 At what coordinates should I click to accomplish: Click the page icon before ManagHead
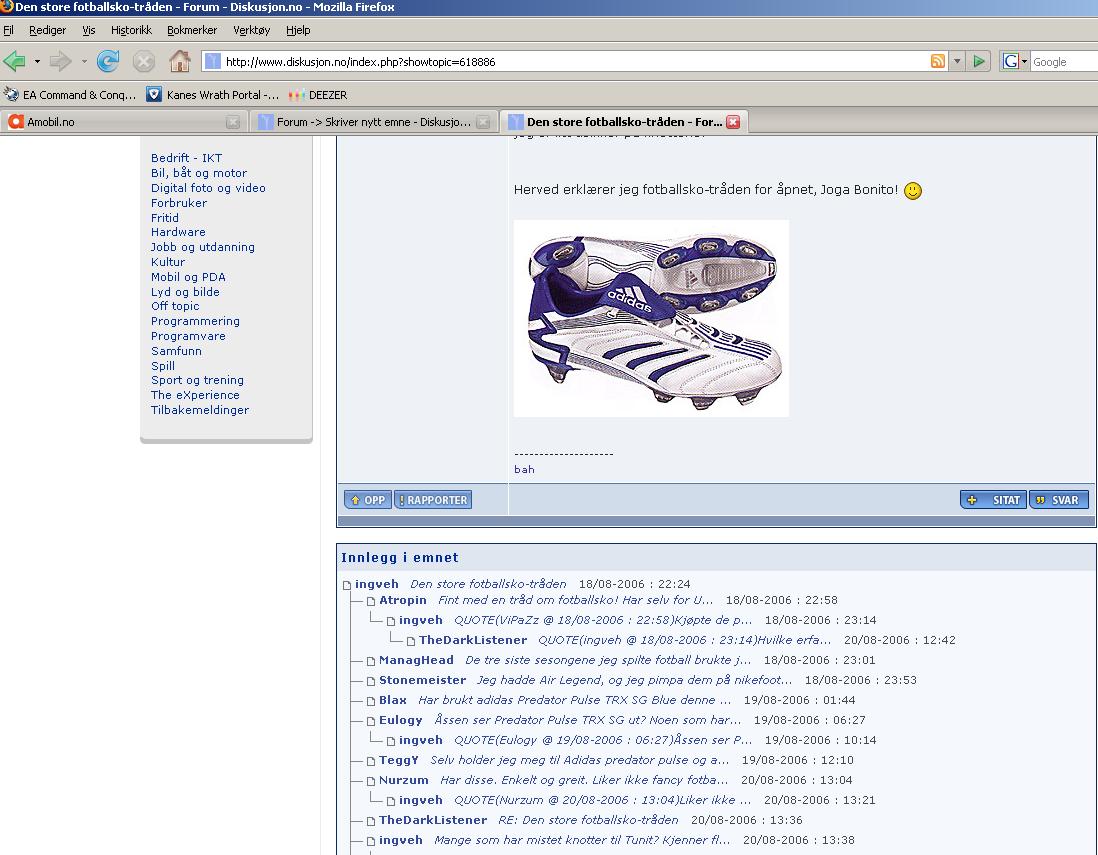tap(371, 661)
